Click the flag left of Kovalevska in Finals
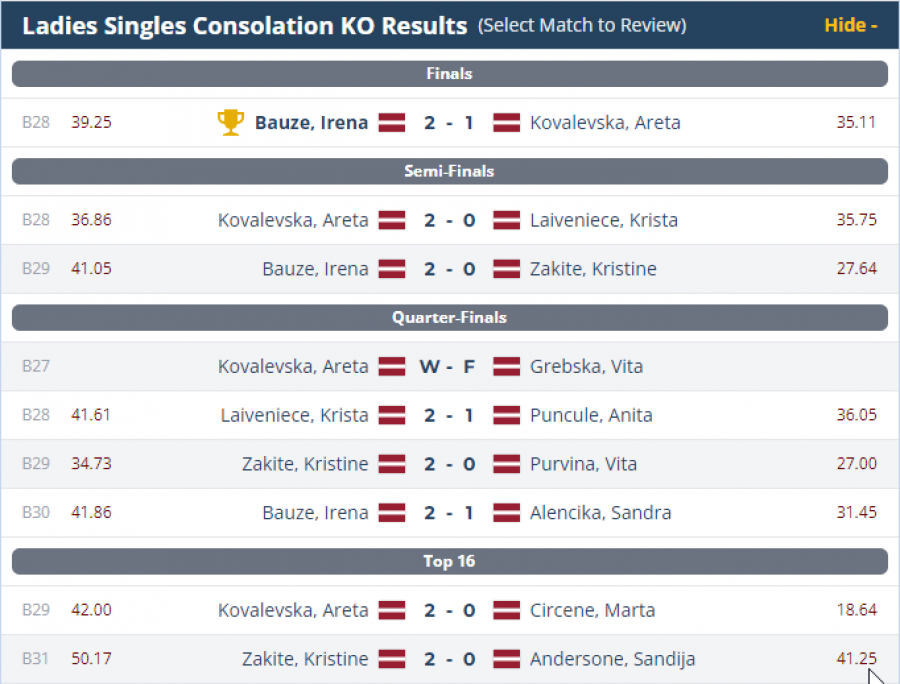Image resolution: width=900 pixels, height=684 pixels. [507, 123]
